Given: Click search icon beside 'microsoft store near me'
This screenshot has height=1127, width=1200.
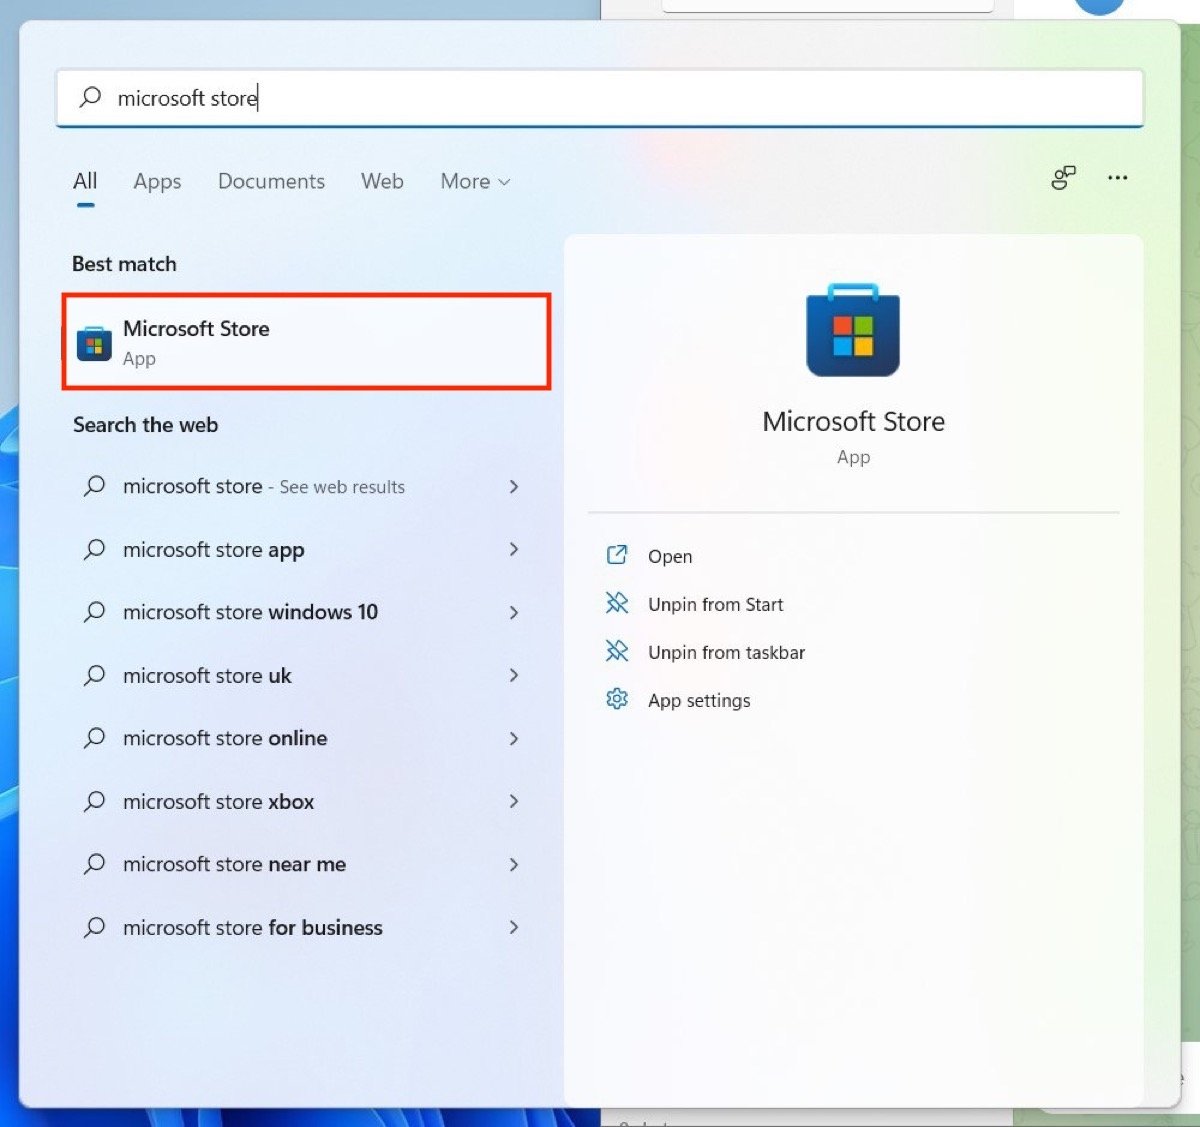Looking at the screenshot, I should tap(95, 863).
